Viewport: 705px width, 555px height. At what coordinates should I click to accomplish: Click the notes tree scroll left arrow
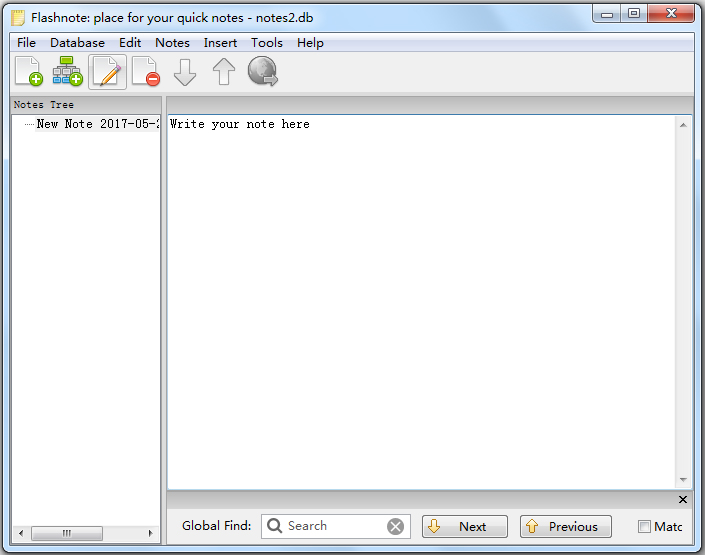pyautogui.click(x=21, y=533)
